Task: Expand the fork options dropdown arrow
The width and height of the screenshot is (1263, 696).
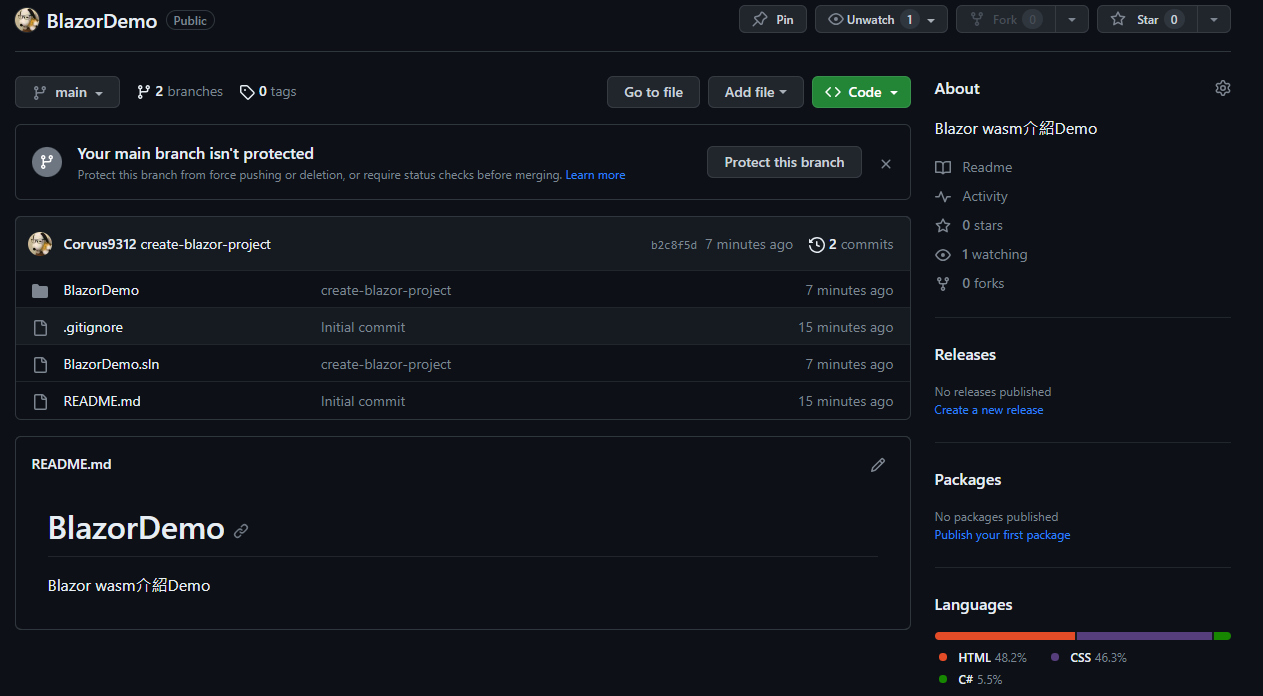Action: coord(1072,19)
